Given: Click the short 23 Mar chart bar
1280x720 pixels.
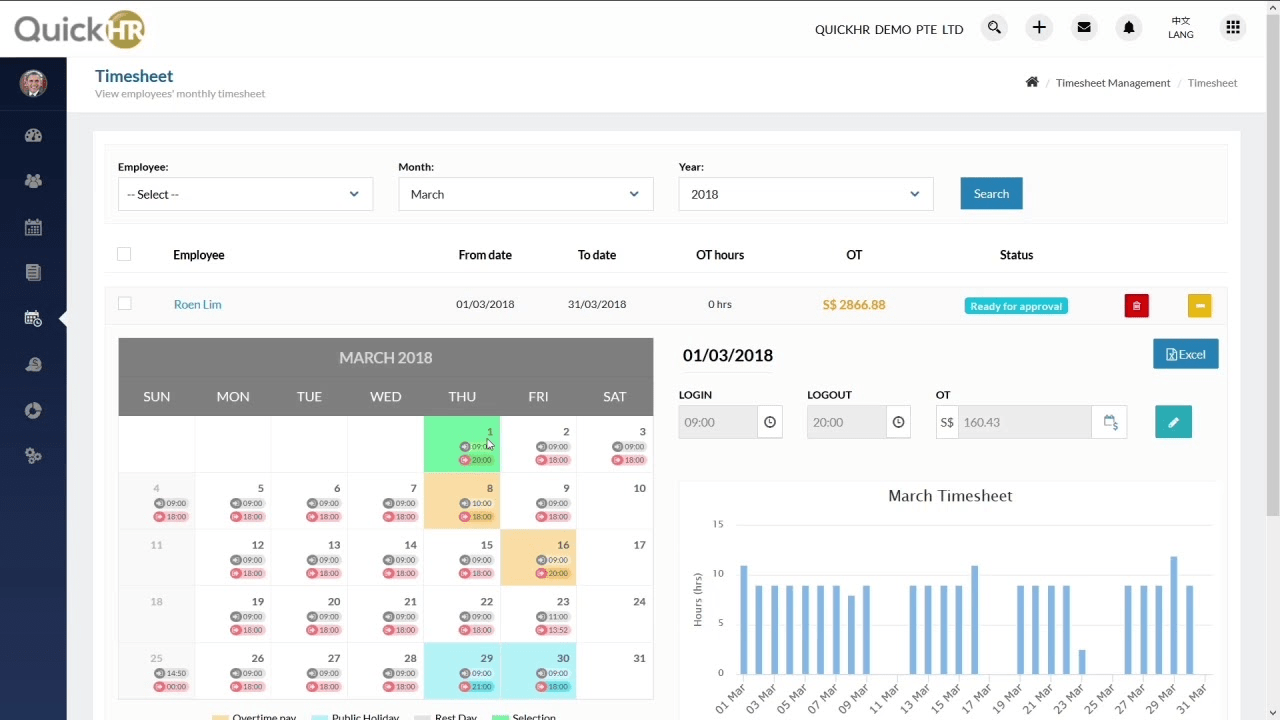Looking at the screenshot, I should point(1082,662).
